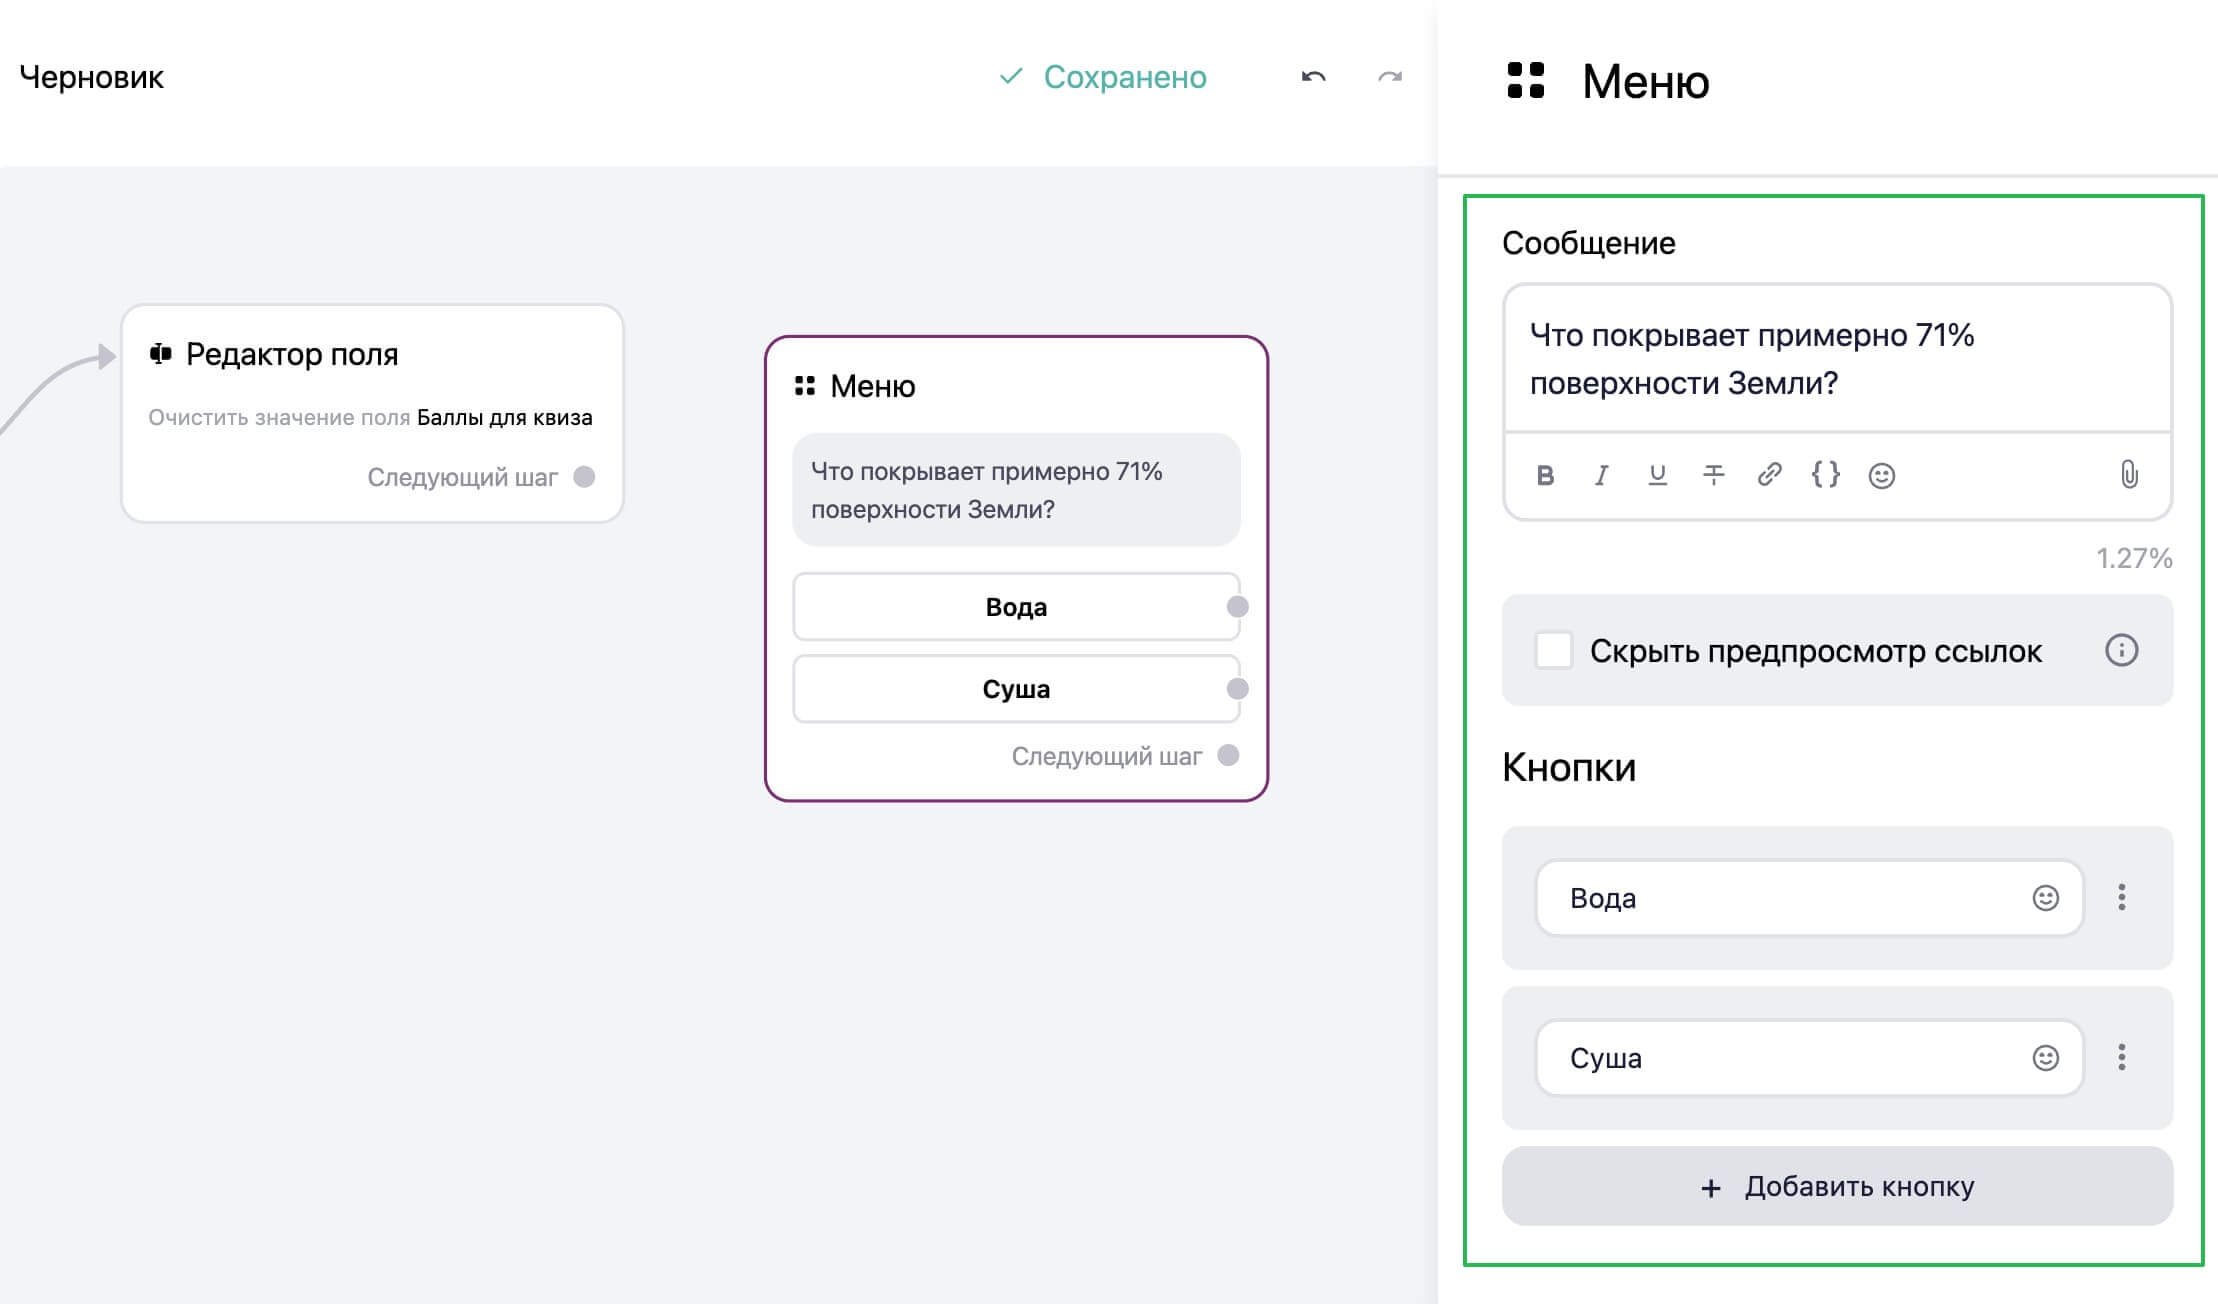Click the Сообщение section label

coord(1588,243)
